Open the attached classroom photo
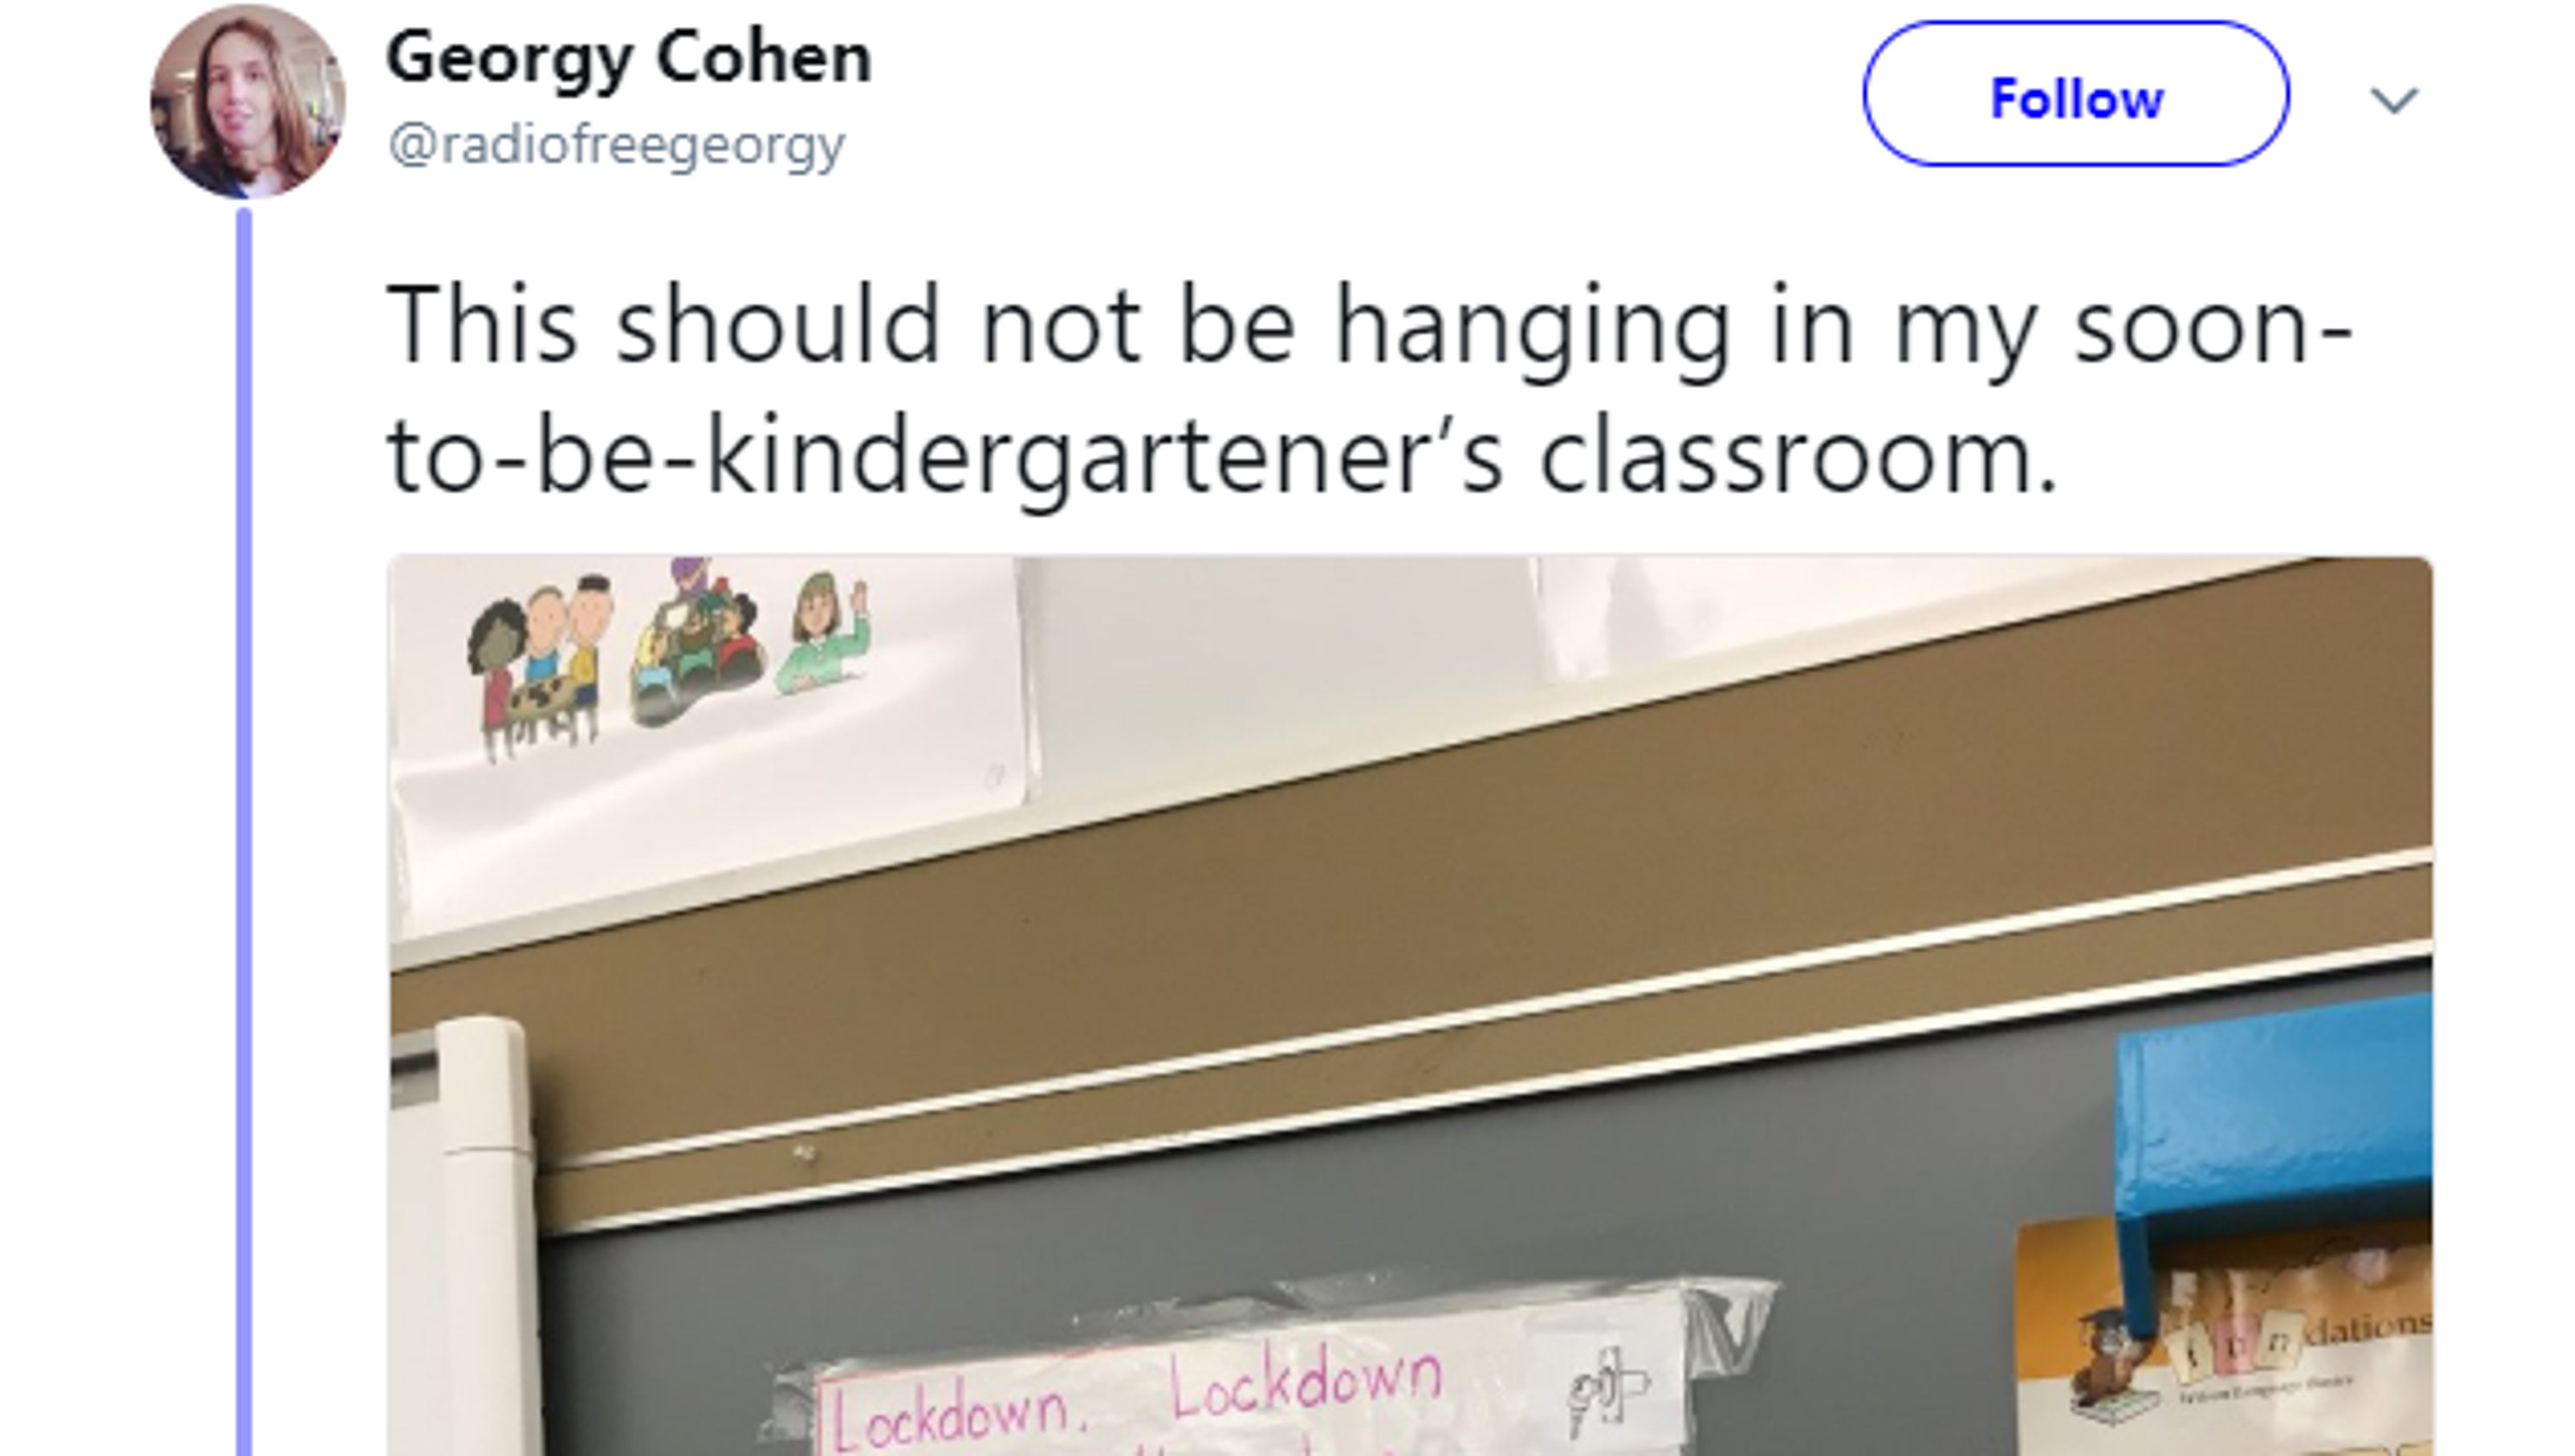The image size is (2575, 1456). [x=1410, y=1006]
